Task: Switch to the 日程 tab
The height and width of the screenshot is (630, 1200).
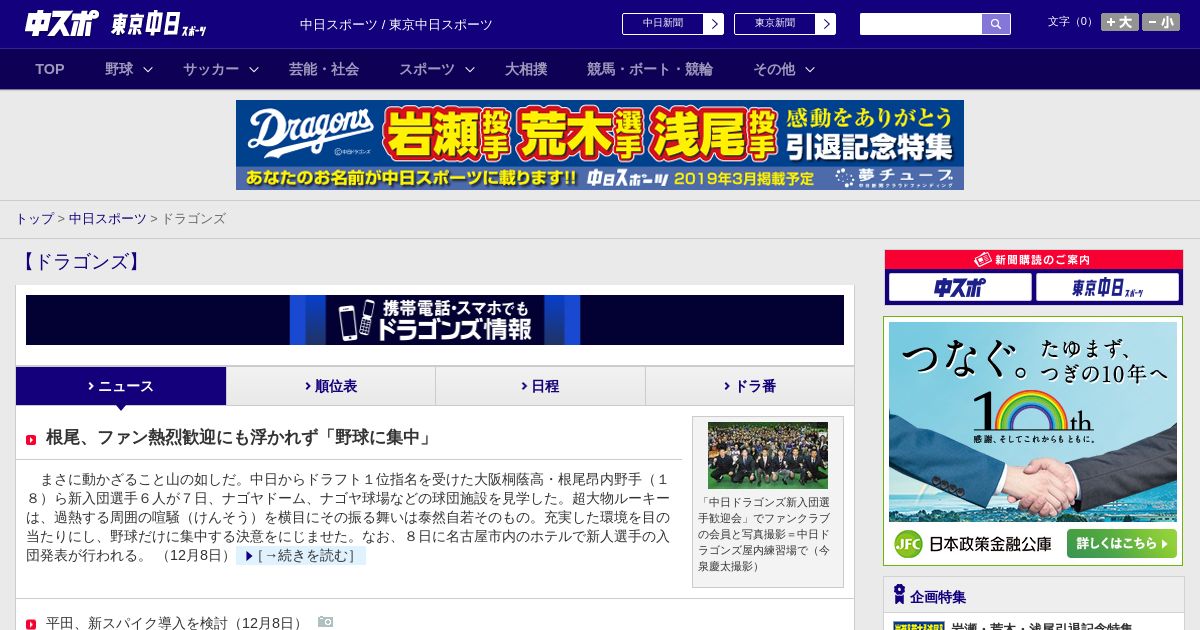Action: (540, 386)
